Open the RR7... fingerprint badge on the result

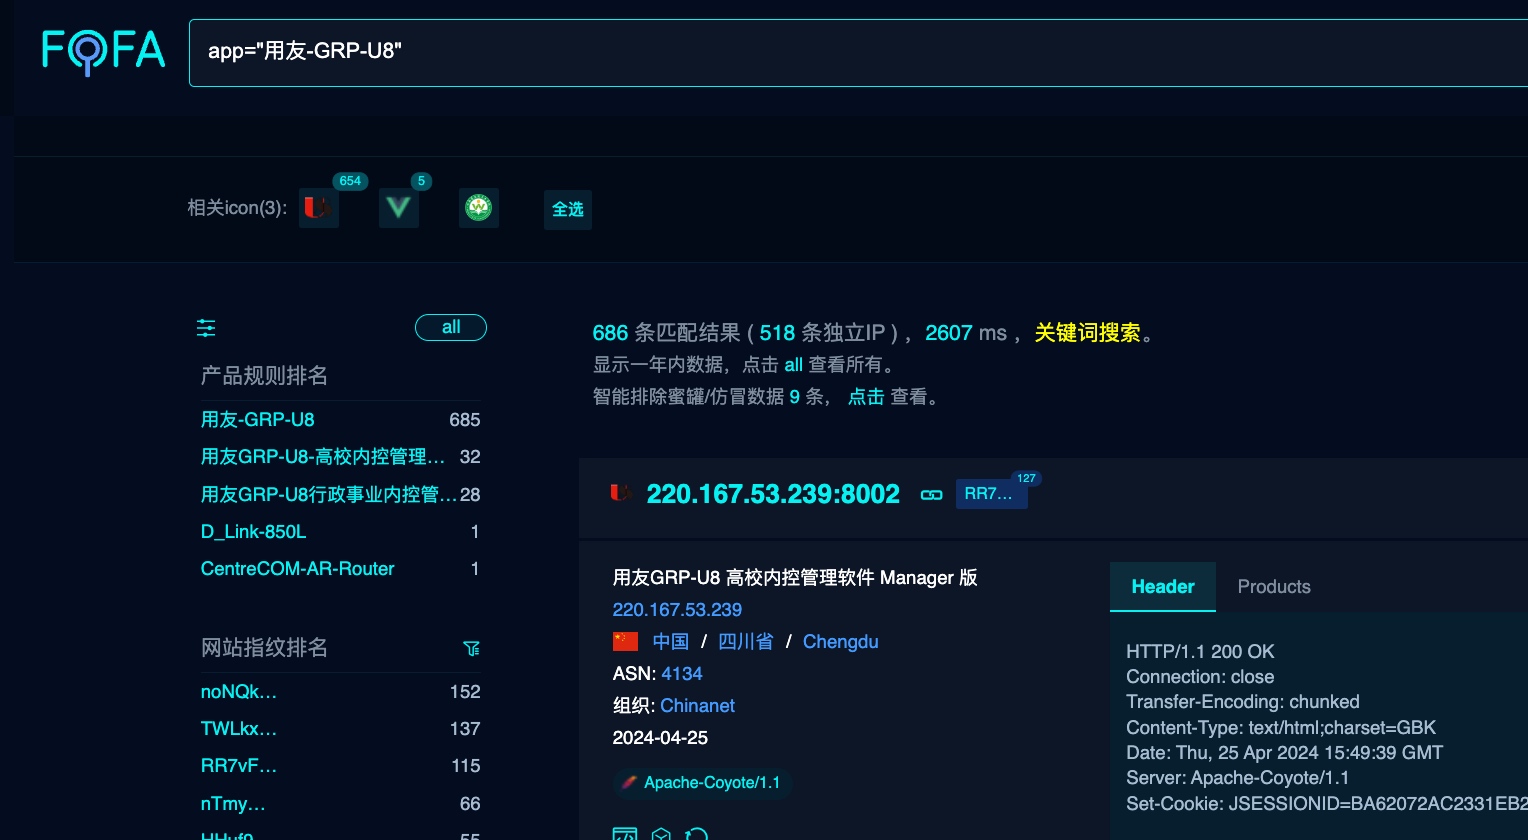click(991, 493)
